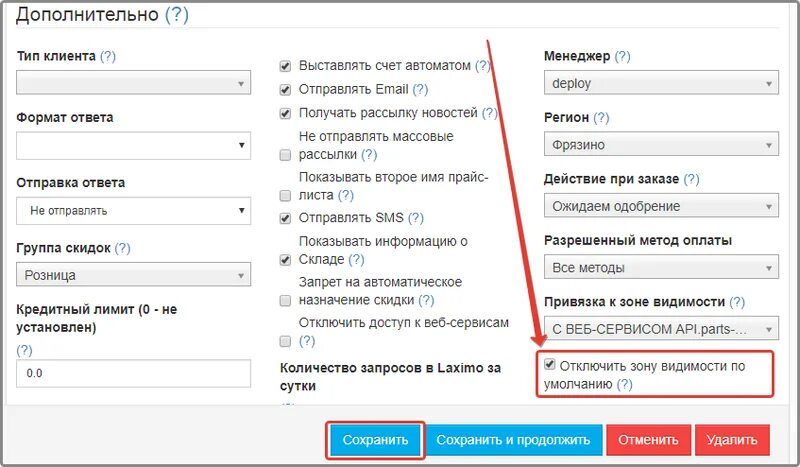Enable Не отправлять массовые рассылки checkbox
This screenshot has height=467, width=800.
tap(285, 155)
